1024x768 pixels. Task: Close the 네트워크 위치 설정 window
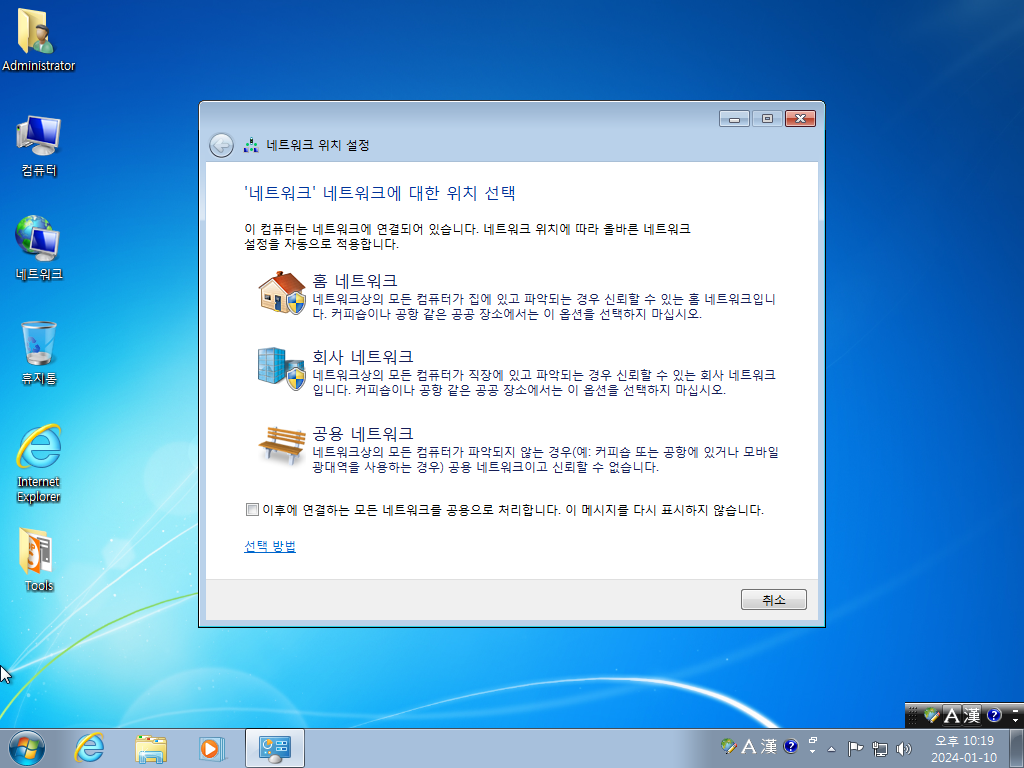pos(800,118)
